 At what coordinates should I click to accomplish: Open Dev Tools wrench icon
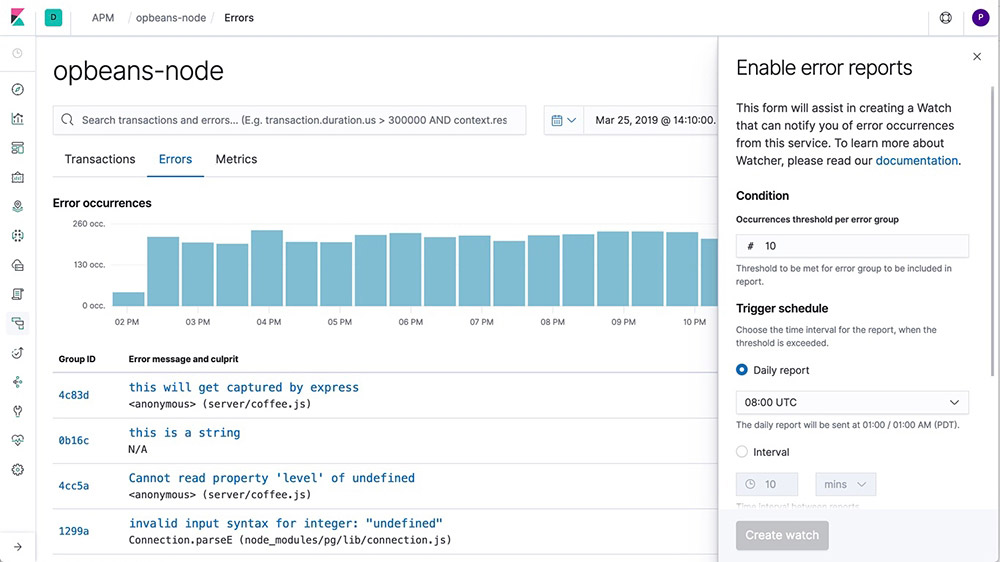point(17,411)
